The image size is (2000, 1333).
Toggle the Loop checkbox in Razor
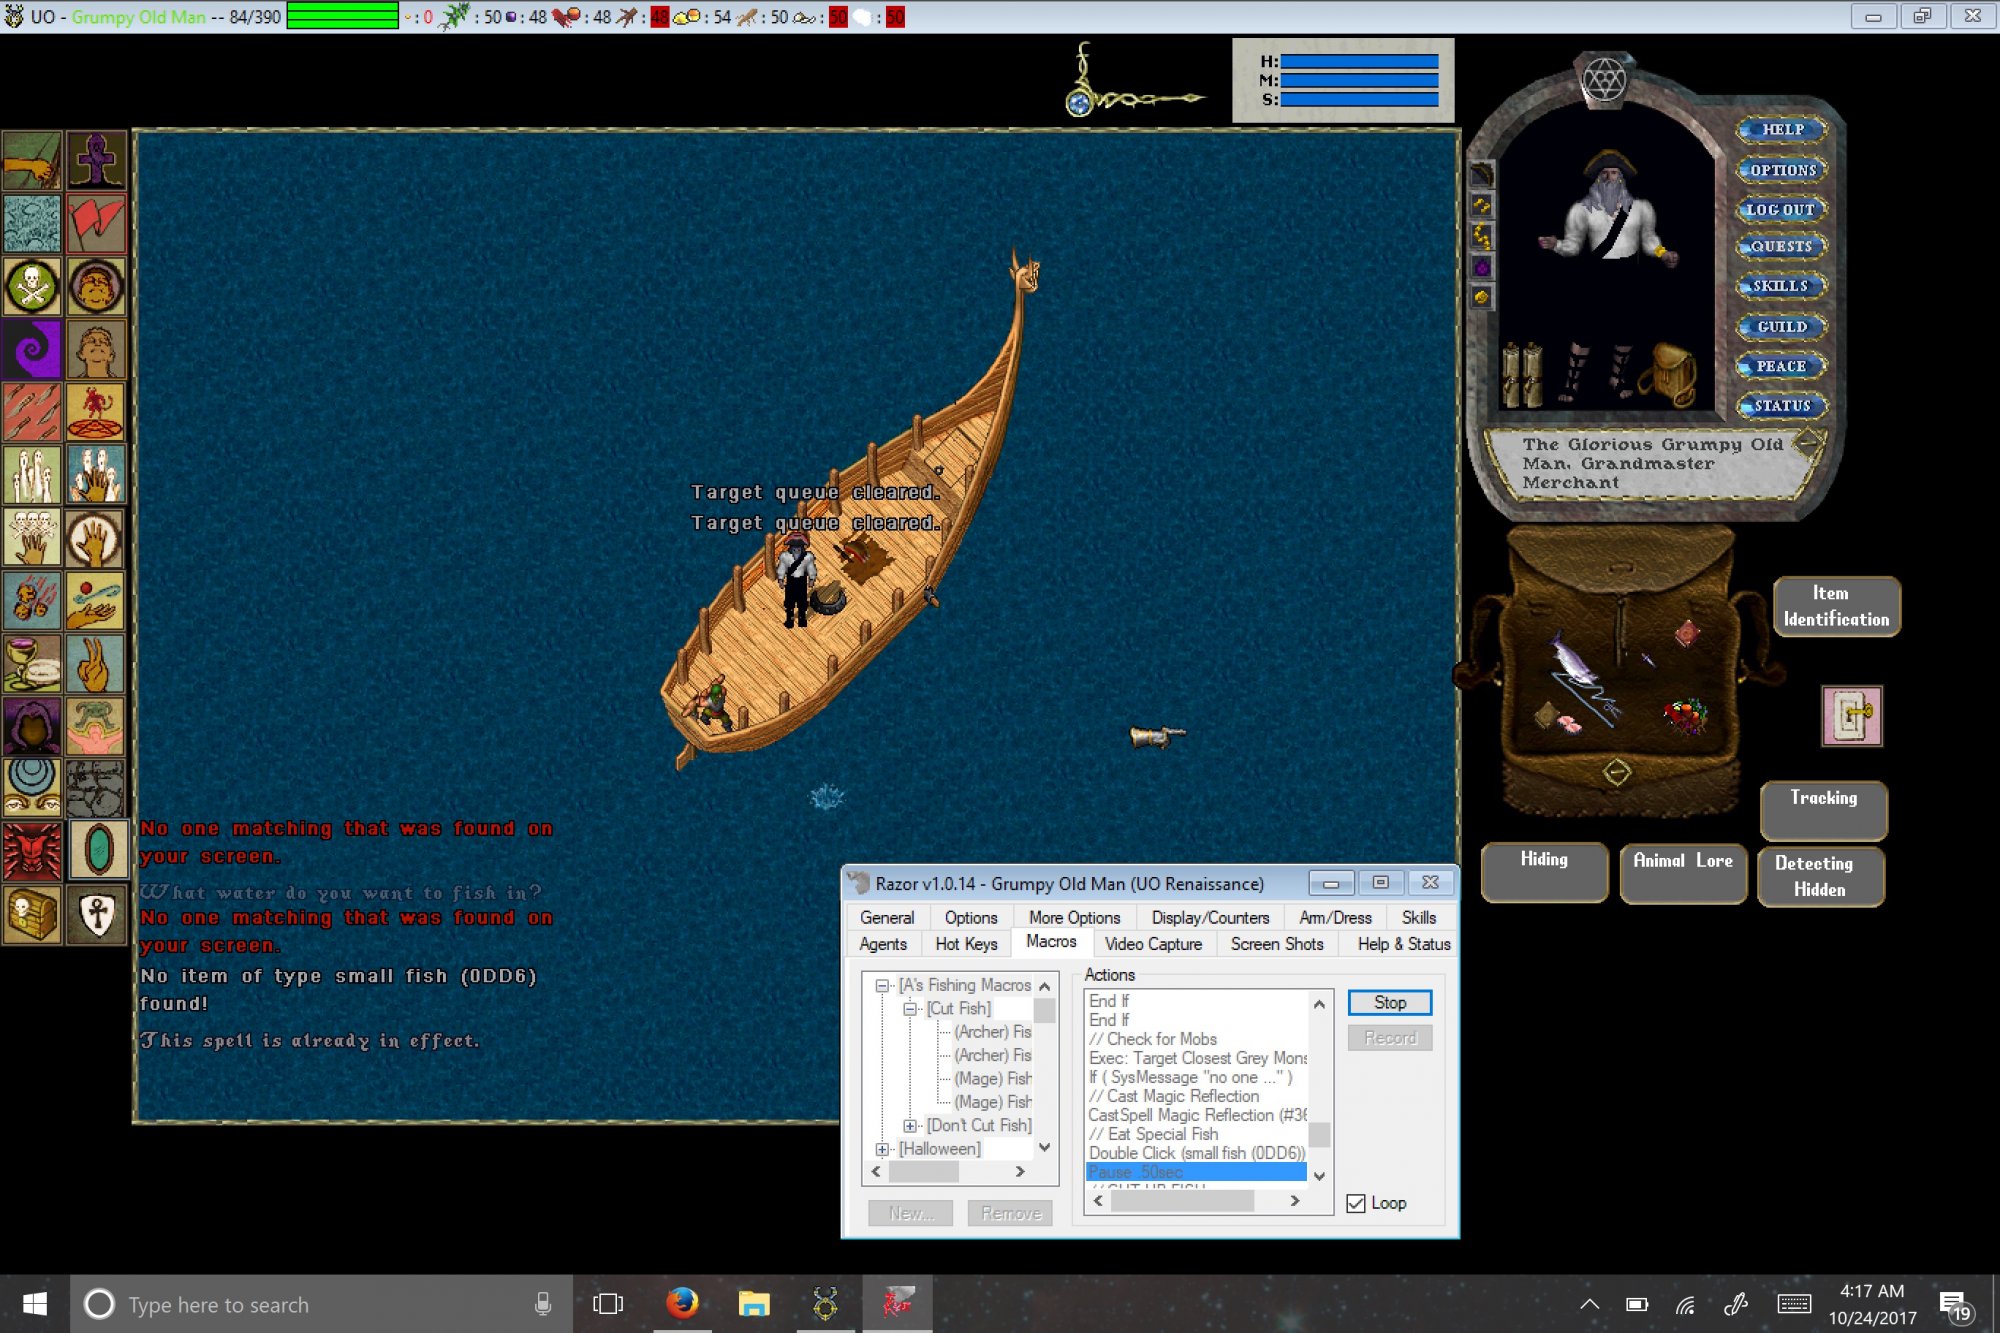click(x=1356, y=1203)
